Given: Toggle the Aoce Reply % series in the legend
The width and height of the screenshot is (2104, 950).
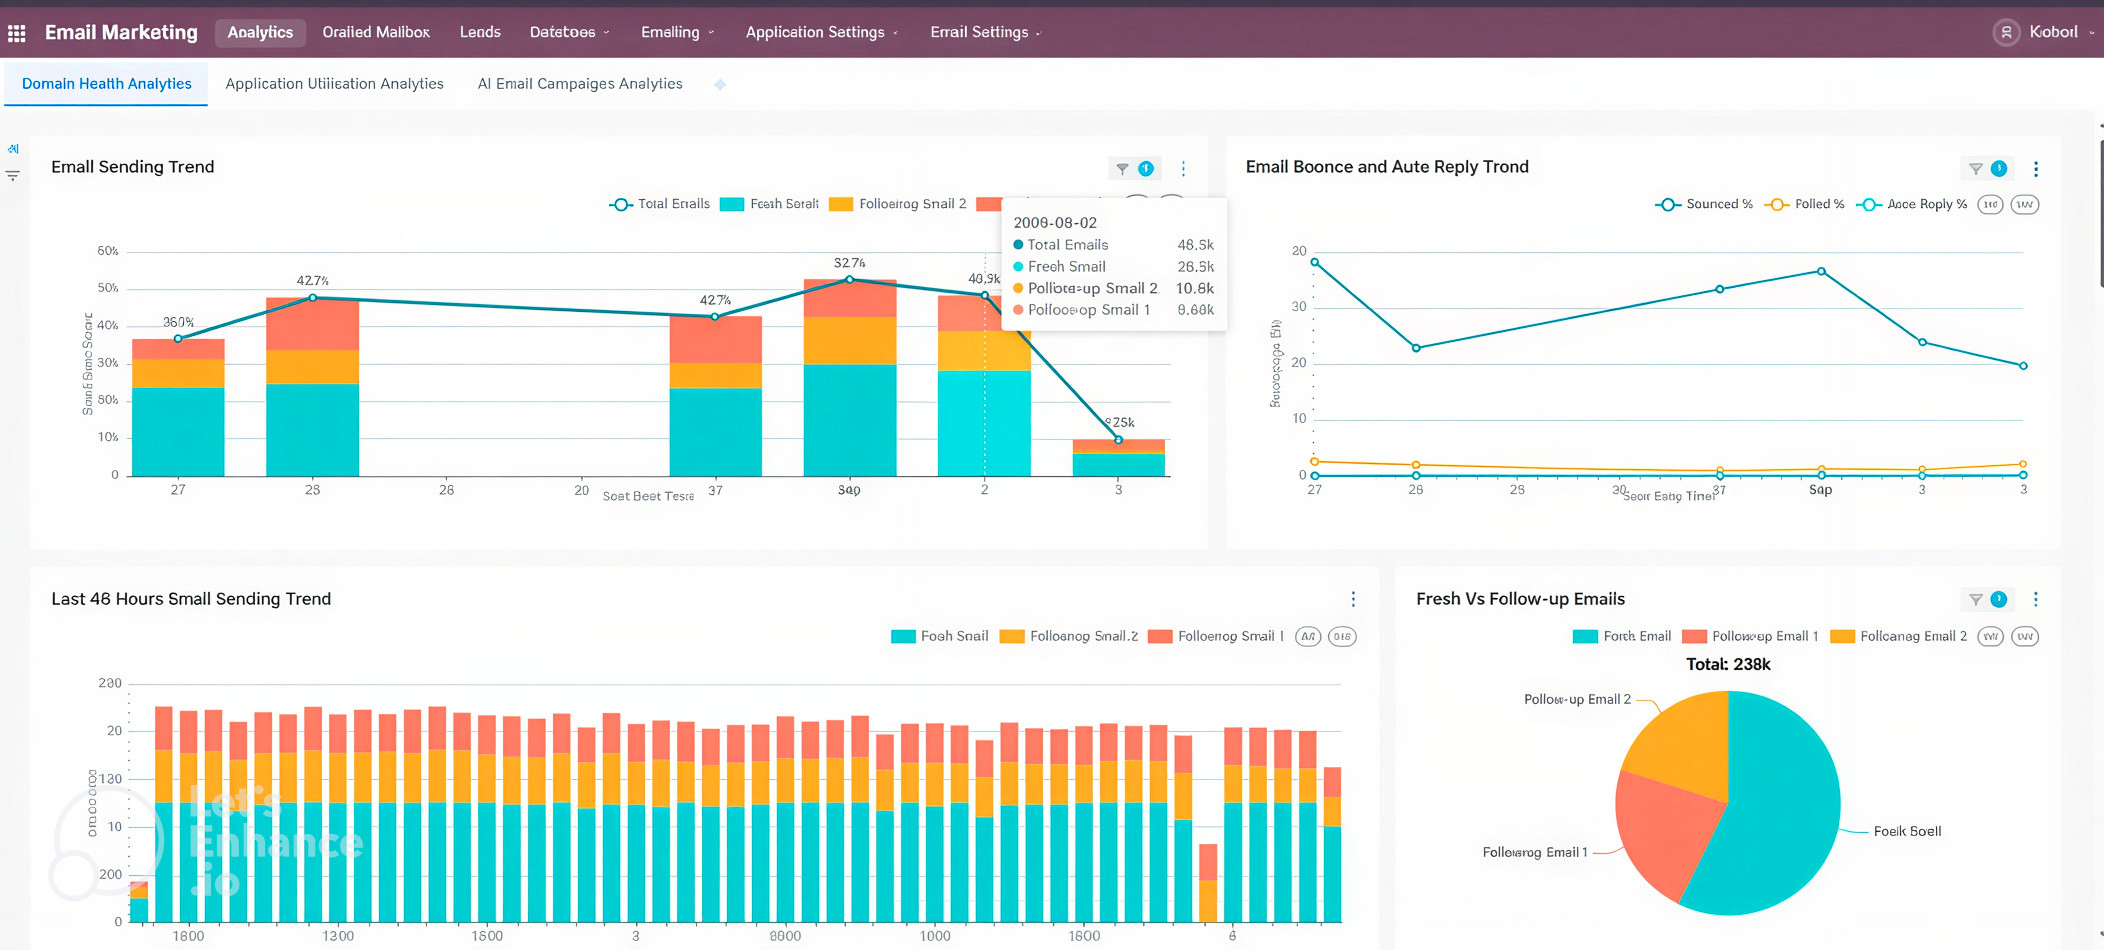Looking at the screenshot, I should click(1912, 204).
